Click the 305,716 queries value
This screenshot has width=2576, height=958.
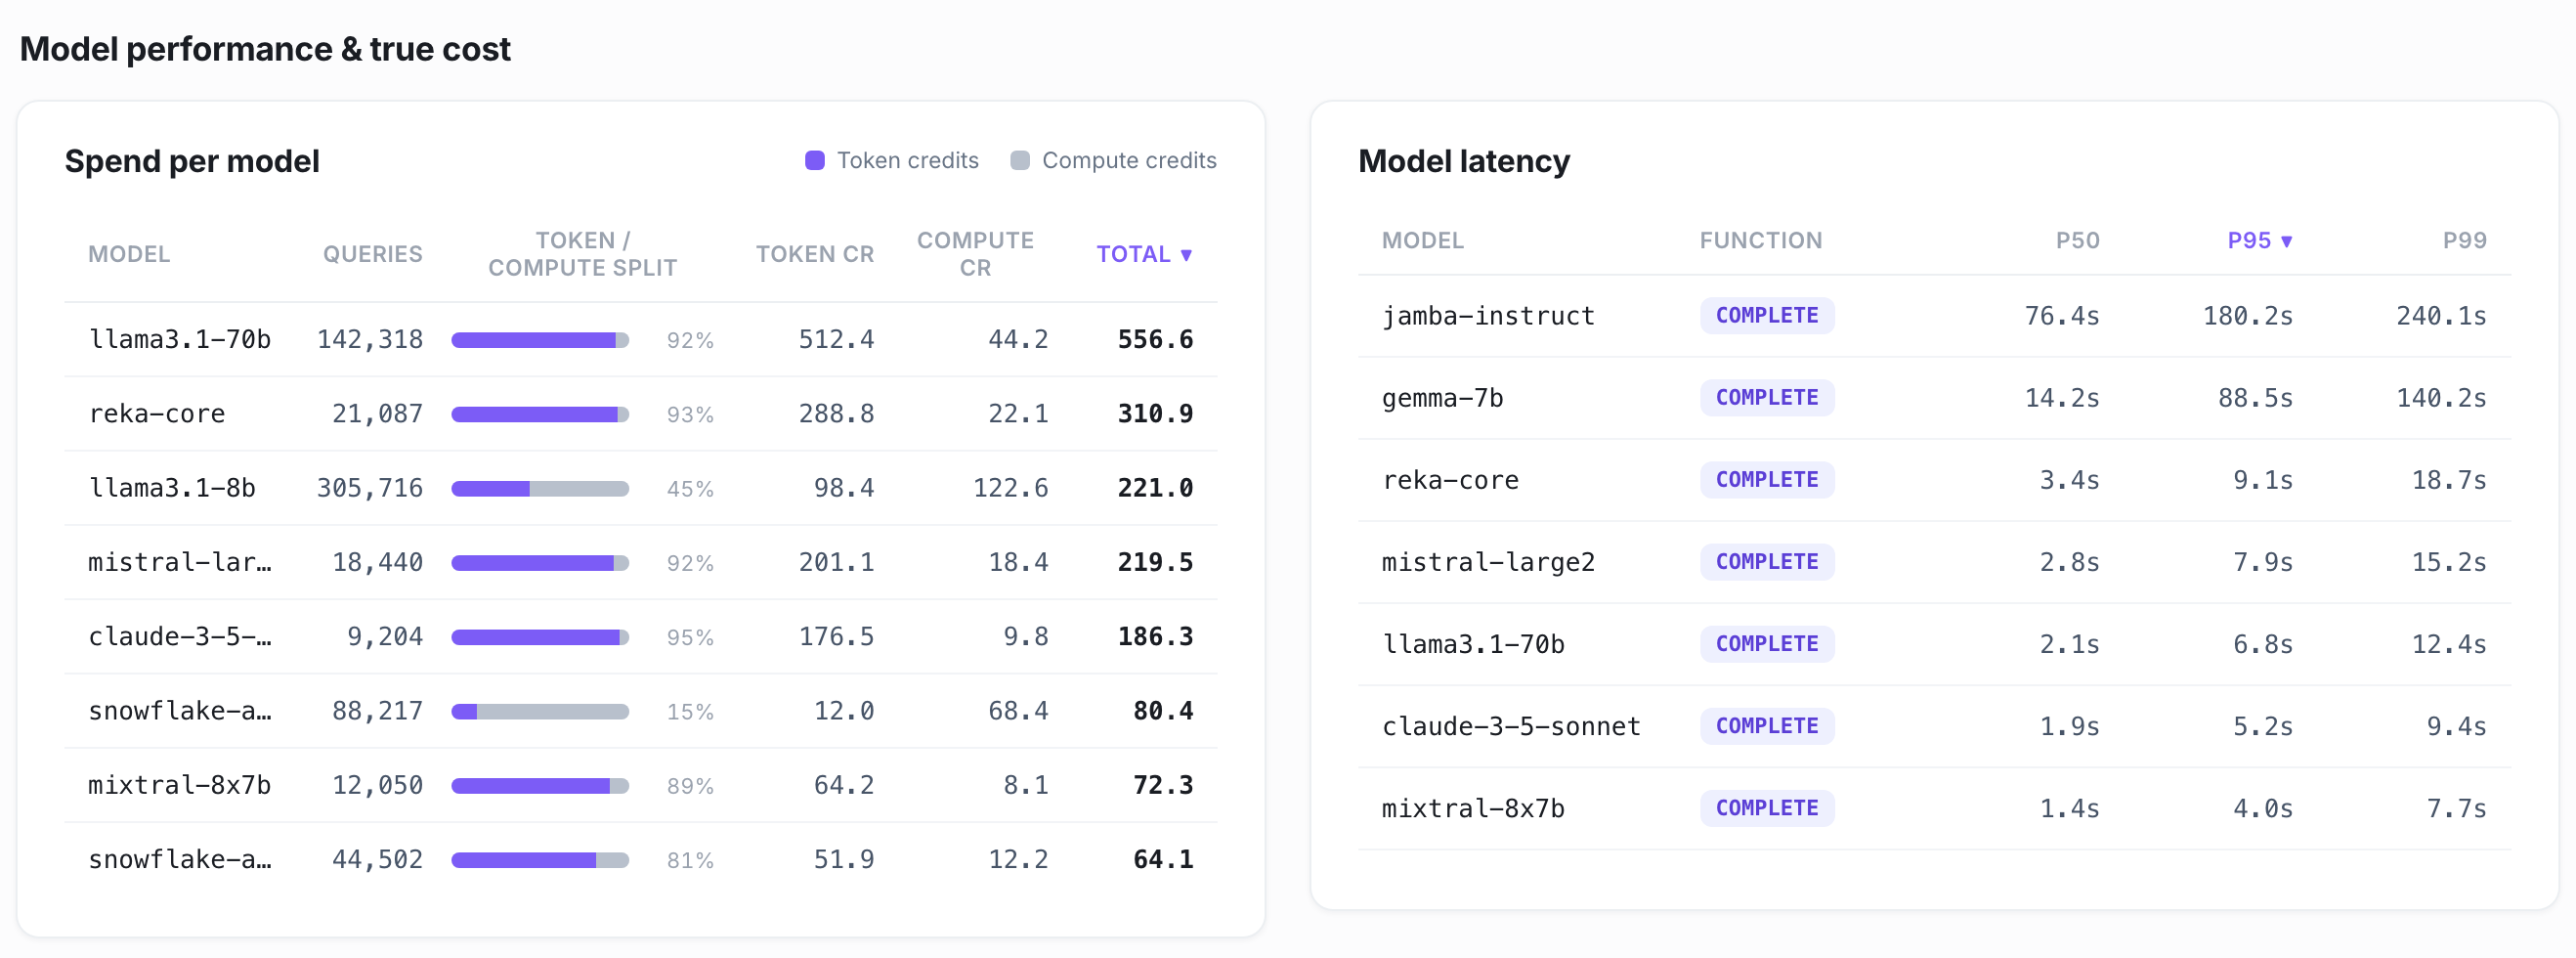370,488
